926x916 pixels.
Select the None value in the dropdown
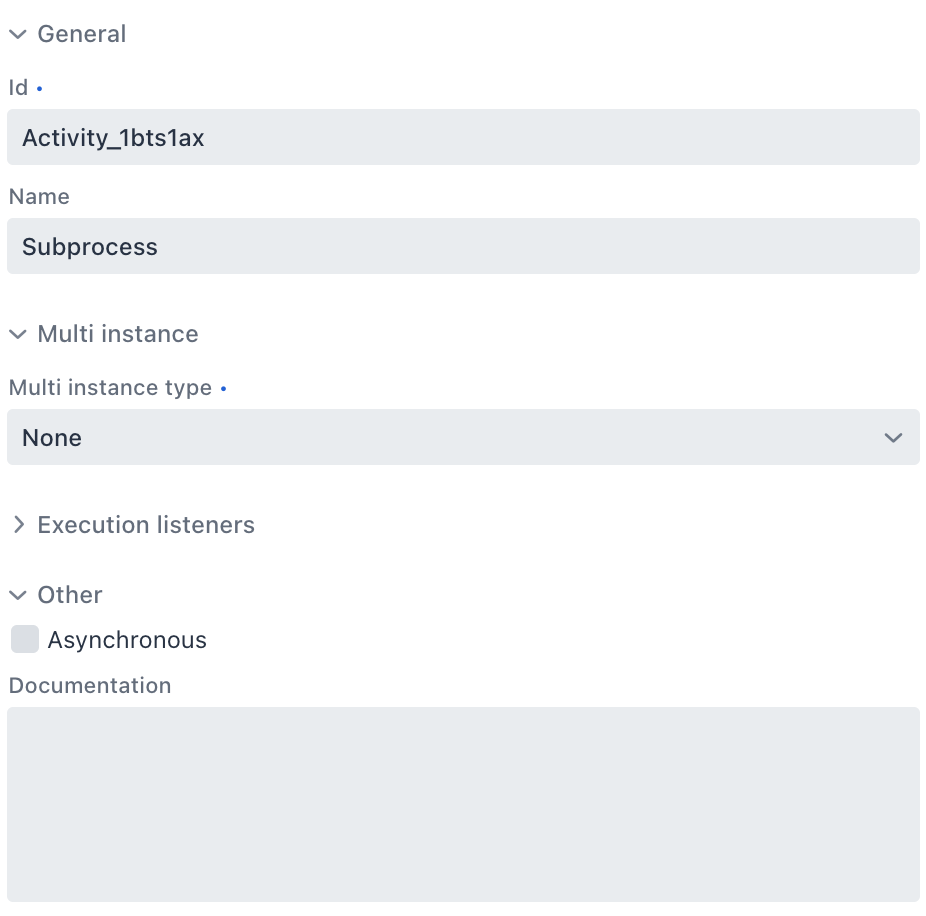pos(52,437)
